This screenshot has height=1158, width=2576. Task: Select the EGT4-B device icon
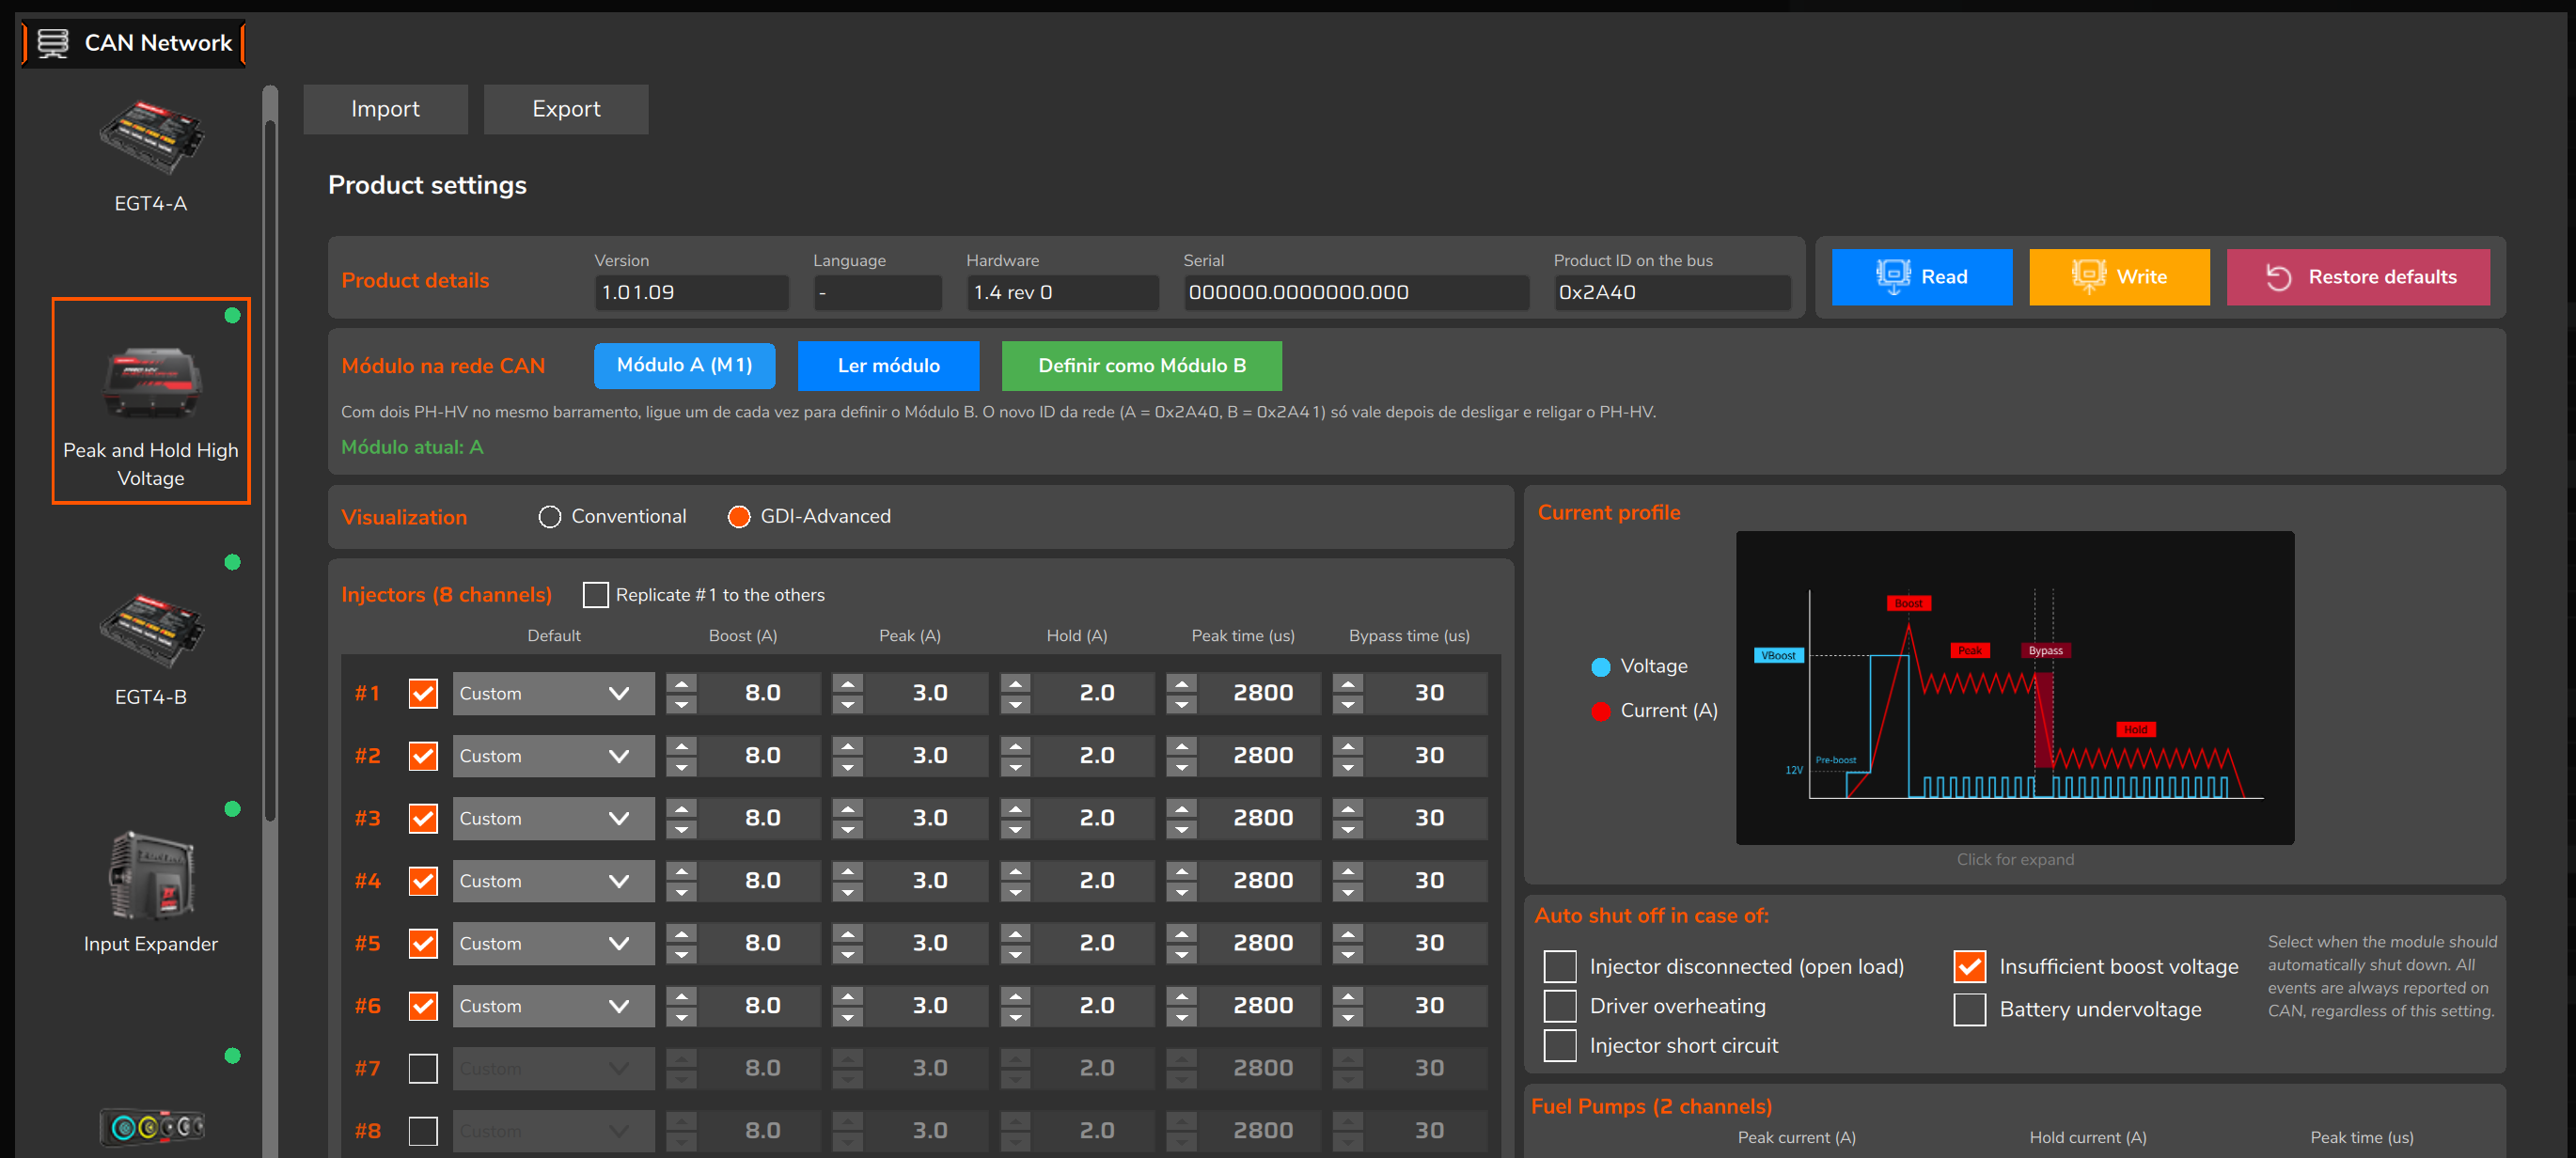pyautogui.click(x=150, y=631)
